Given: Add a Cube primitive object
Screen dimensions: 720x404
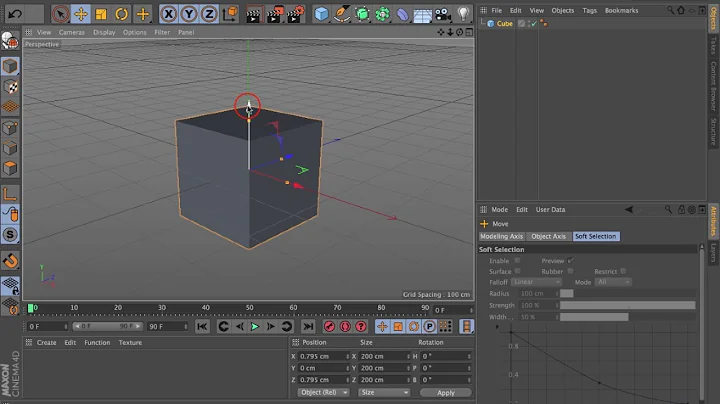Looking at the screenshot, I should (x=321, y=14).
